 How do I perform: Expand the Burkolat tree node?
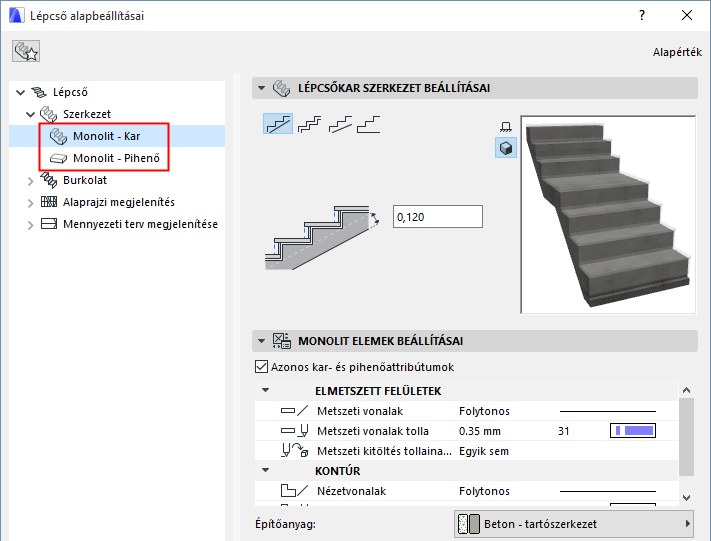pyautogui.click(x=30, y=181)
